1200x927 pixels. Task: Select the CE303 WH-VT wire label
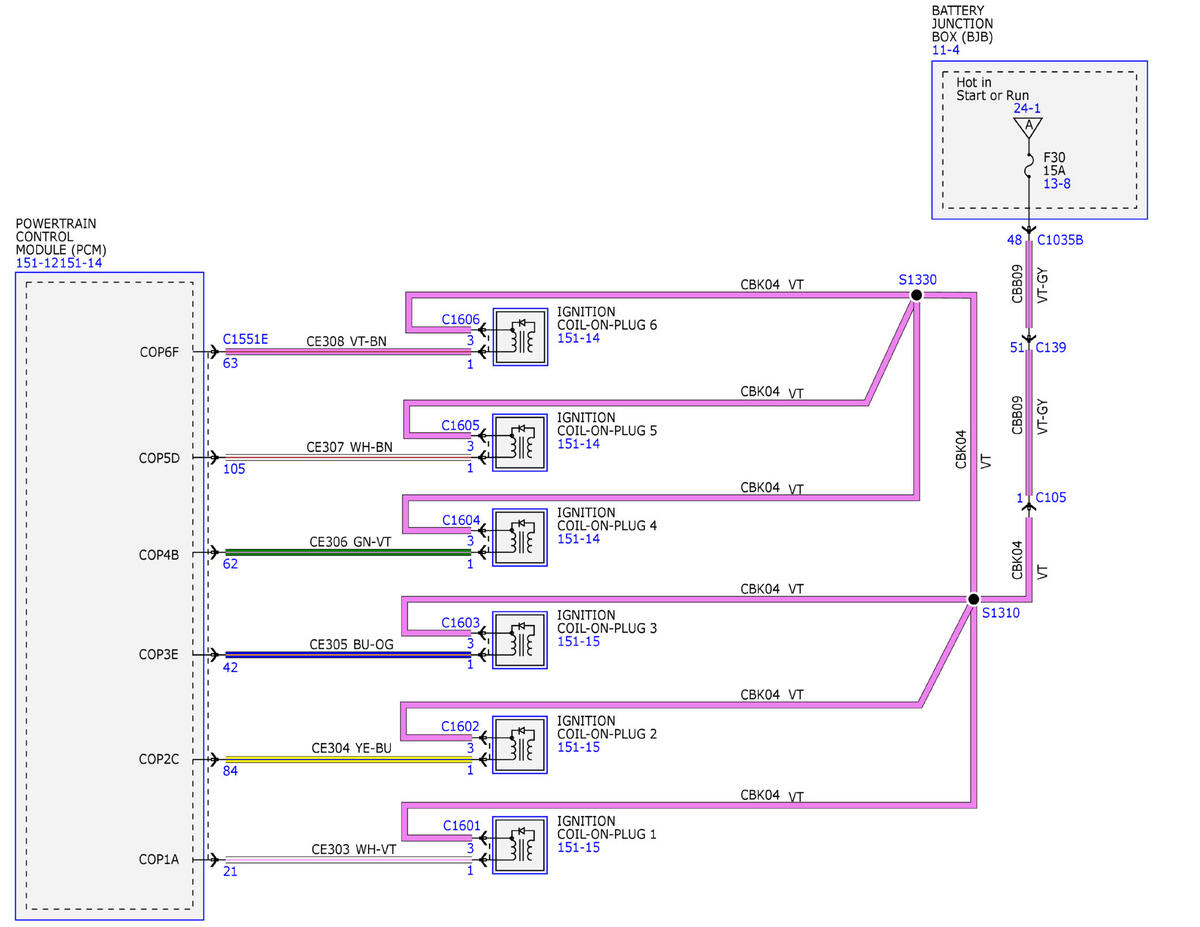point(353,849)
